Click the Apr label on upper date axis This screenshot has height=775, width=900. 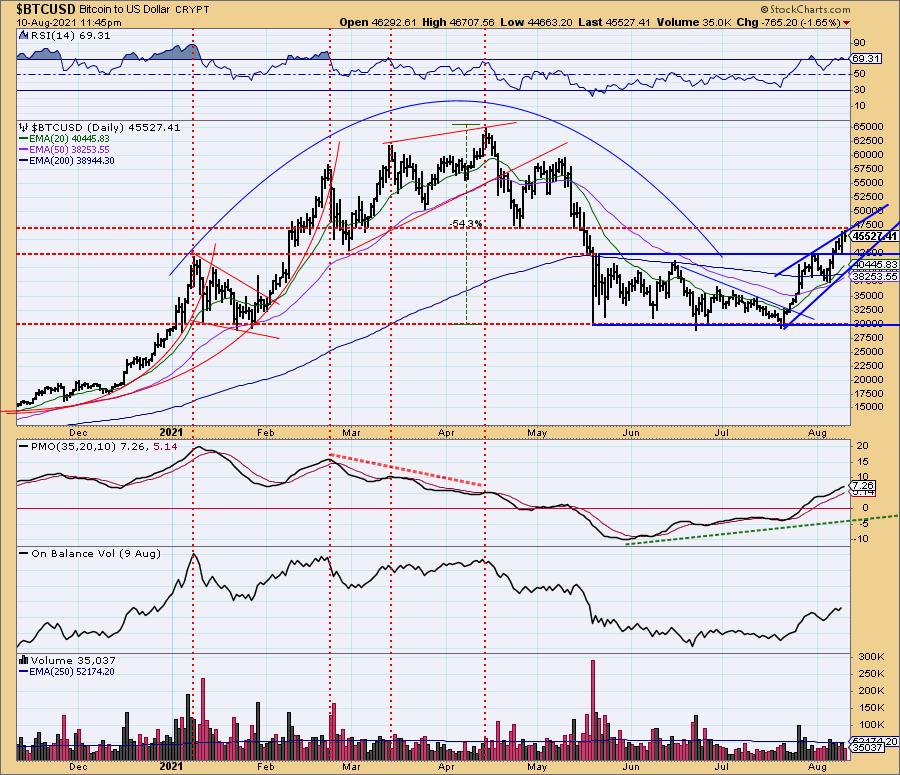[x=446, y=432]
